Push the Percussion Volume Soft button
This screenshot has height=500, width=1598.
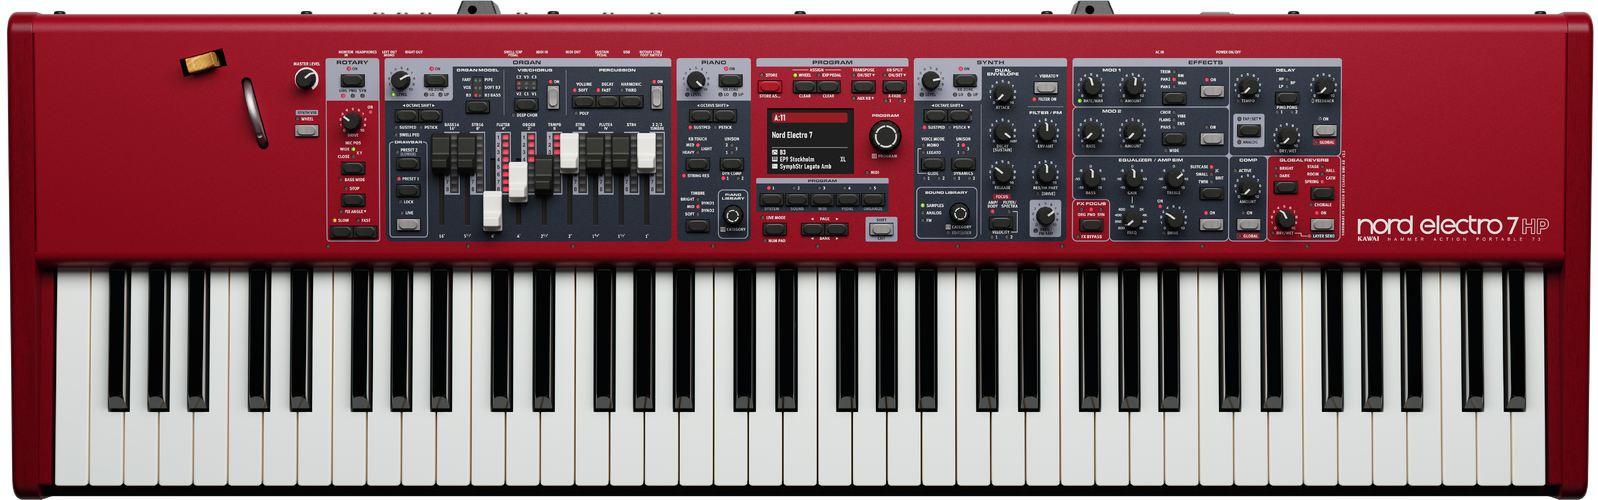point(584,101)
